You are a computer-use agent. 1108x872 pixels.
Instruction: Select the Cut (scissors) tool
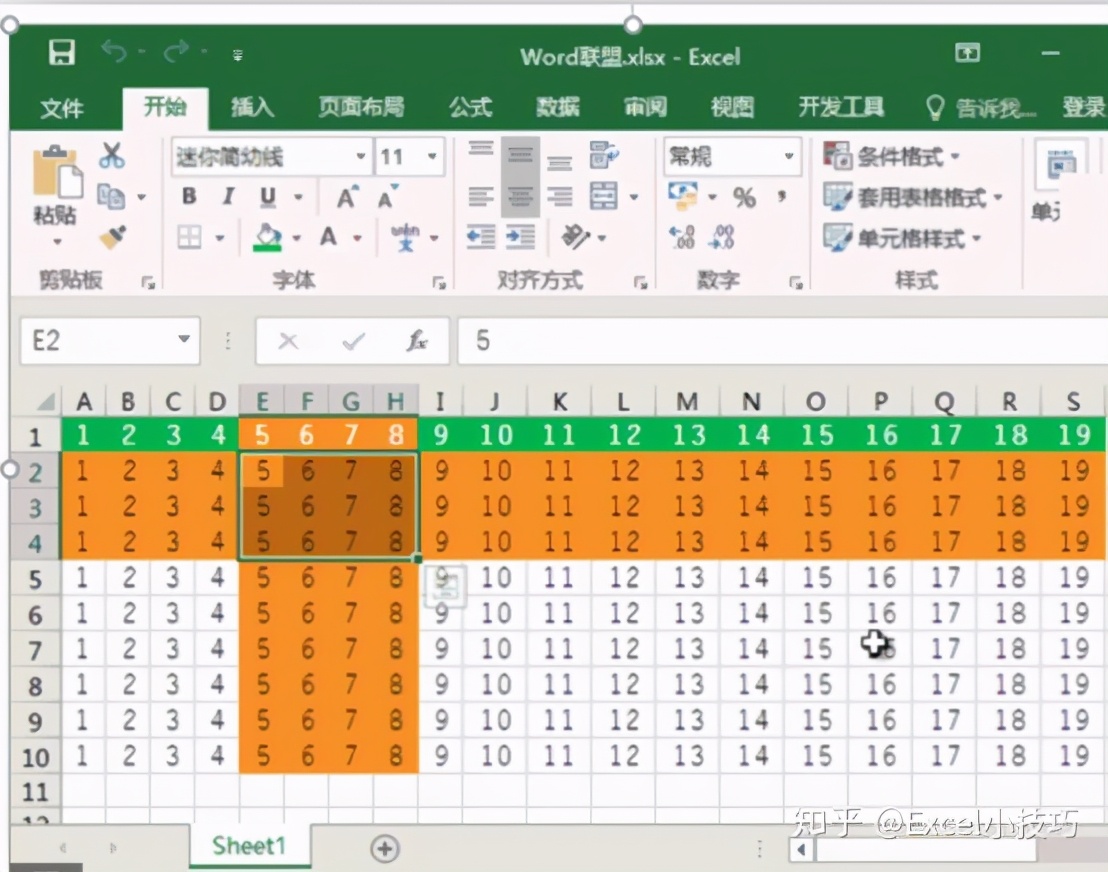click(112, 152)
